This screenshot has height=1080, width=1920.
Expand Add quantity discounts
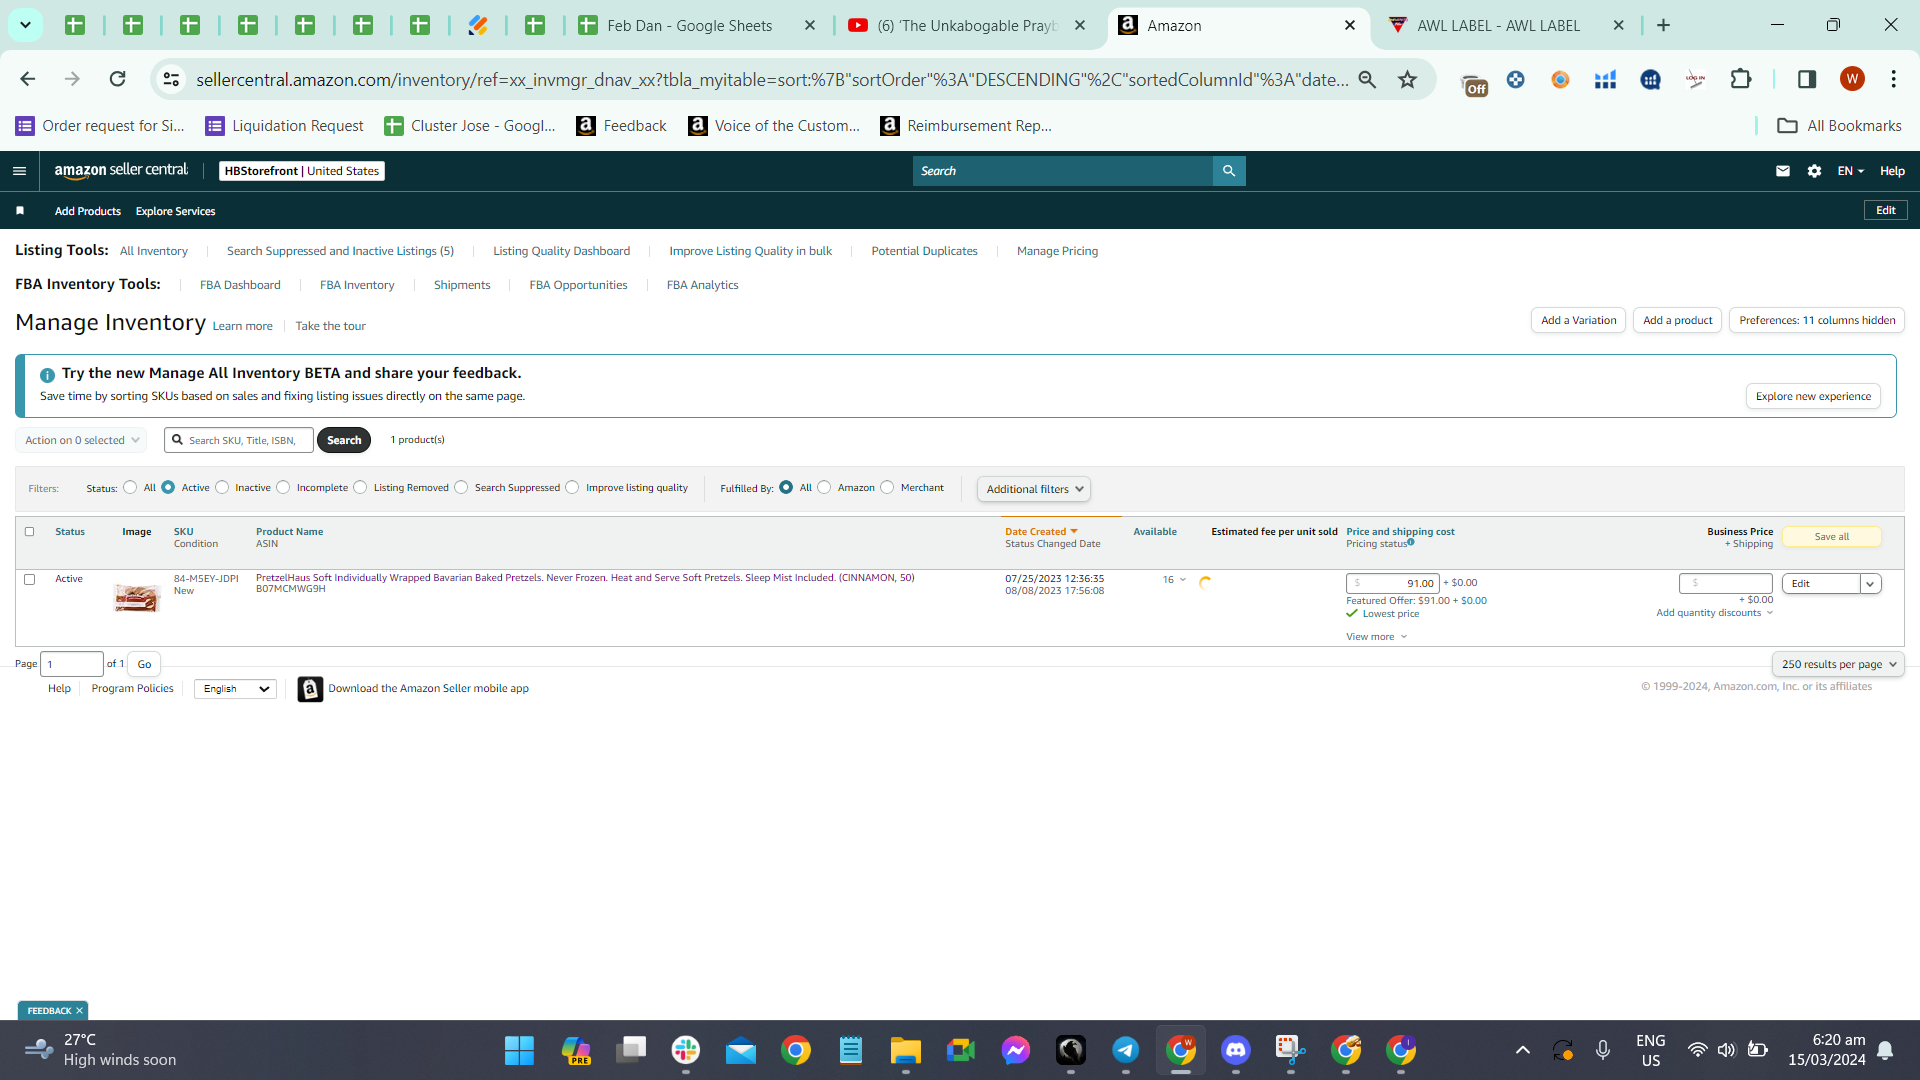coord(1714,613)
